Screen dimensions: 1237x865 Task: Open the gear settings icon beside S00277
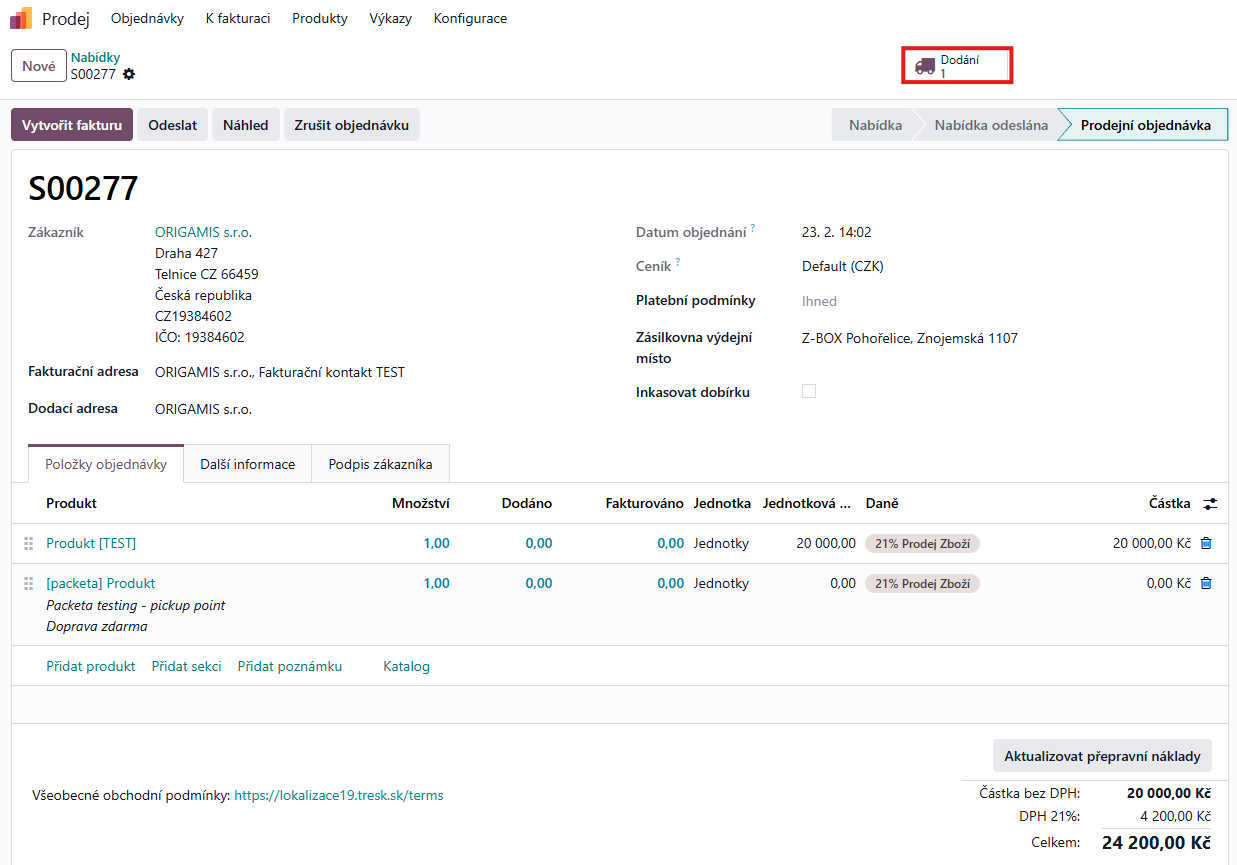(x=129, y=74)
